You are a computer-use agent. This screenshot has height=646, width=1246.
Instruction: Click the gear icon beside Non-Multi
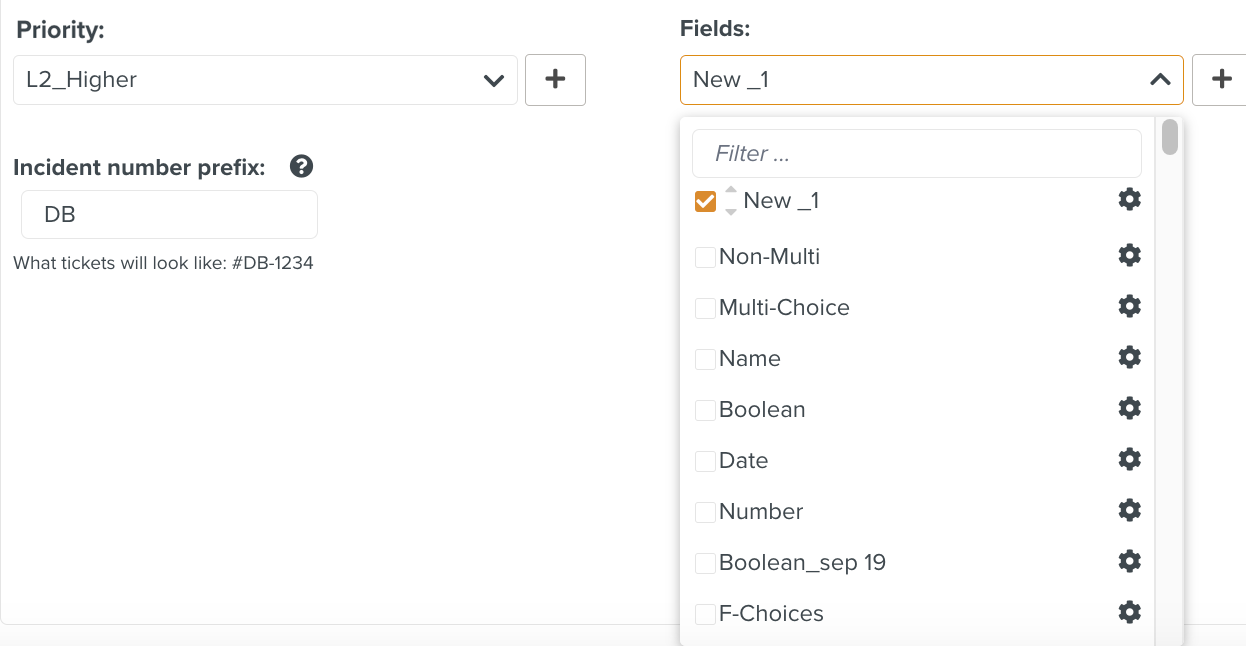click(1129, 255)
